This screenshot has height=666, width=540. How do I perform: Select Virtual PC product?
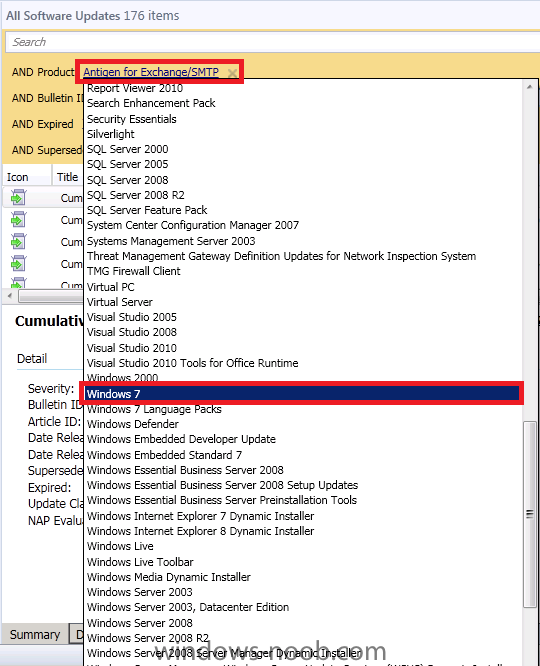pyautogui.click(x=110, y=287)
